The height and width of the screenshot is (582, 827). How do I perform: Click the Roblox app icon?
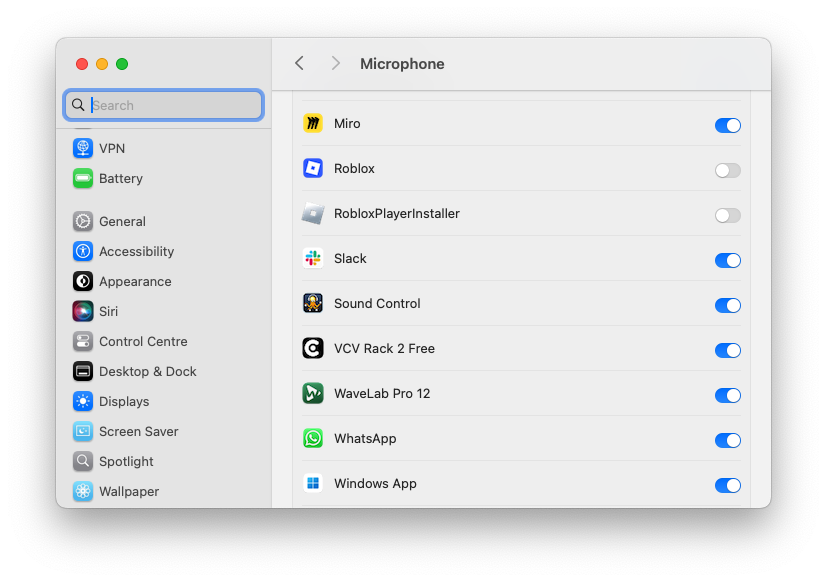coord(313,169)
